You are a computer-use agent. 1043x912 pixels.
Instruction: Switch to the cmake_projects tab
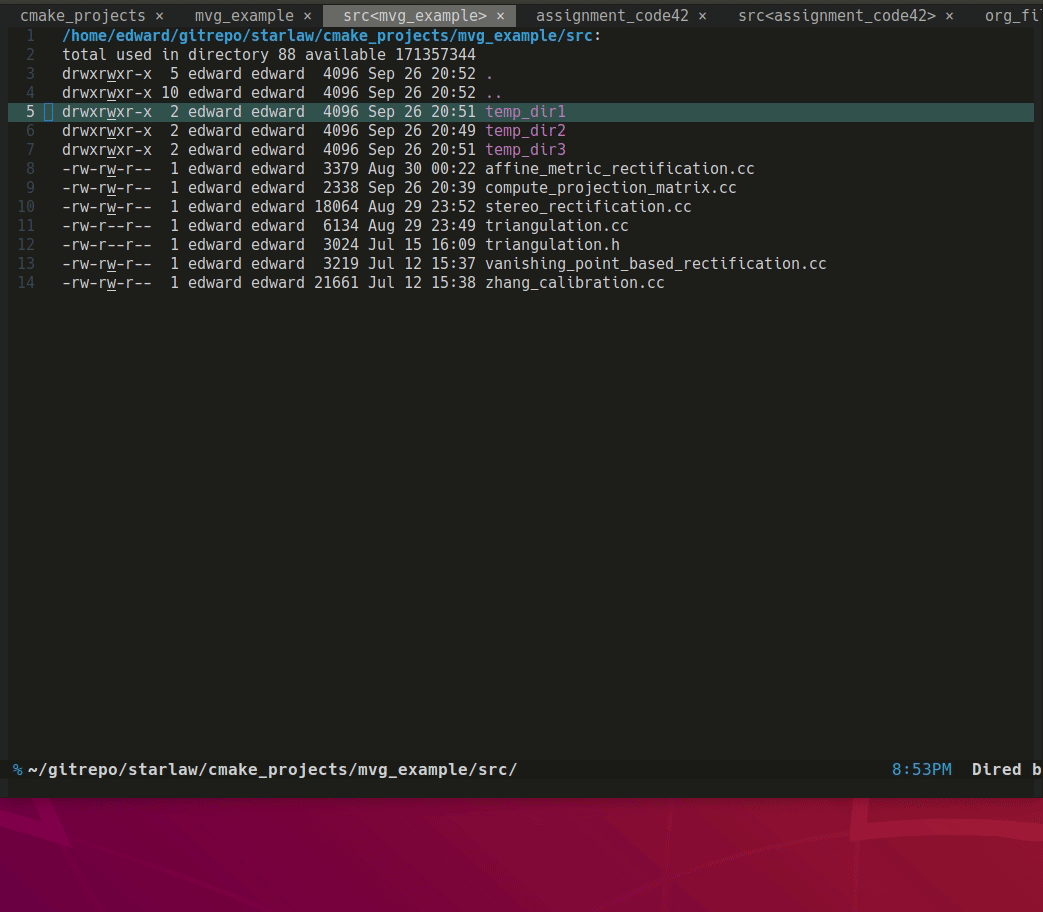point(82,16)
